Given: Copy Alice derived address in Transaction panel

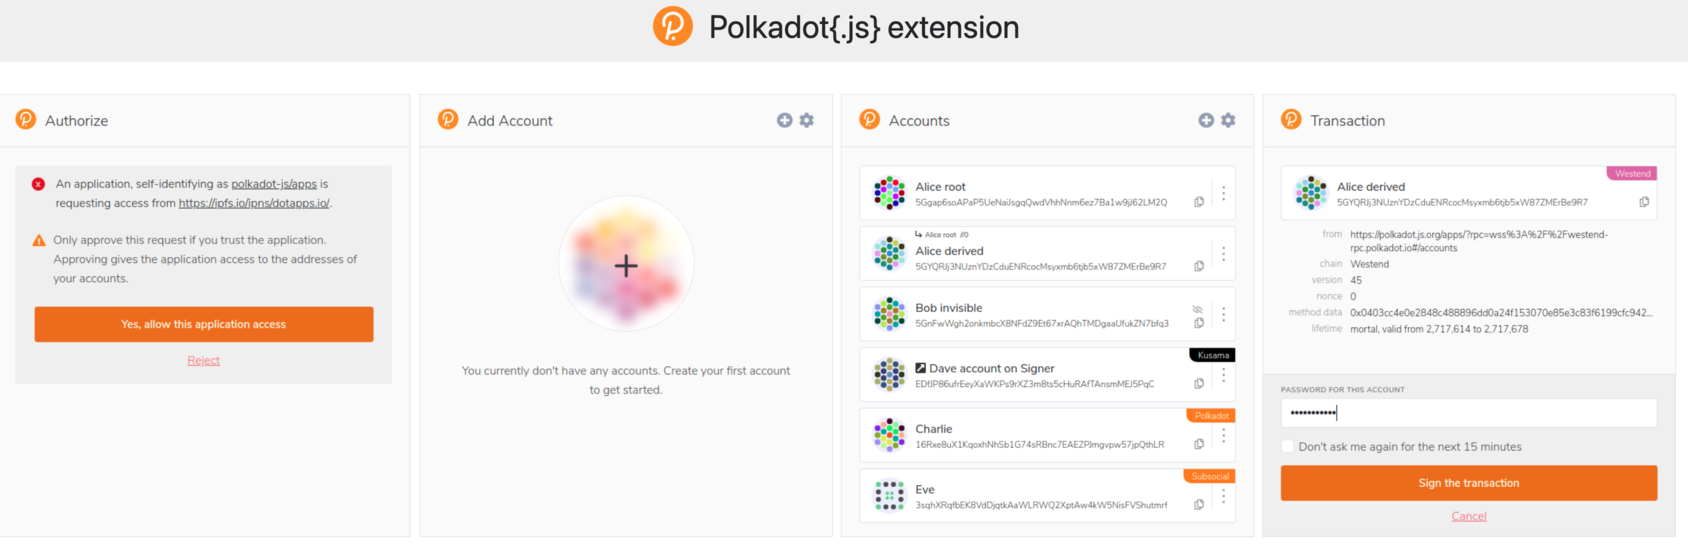Looking at the screenshot, I should click(x=1644, y=202).
